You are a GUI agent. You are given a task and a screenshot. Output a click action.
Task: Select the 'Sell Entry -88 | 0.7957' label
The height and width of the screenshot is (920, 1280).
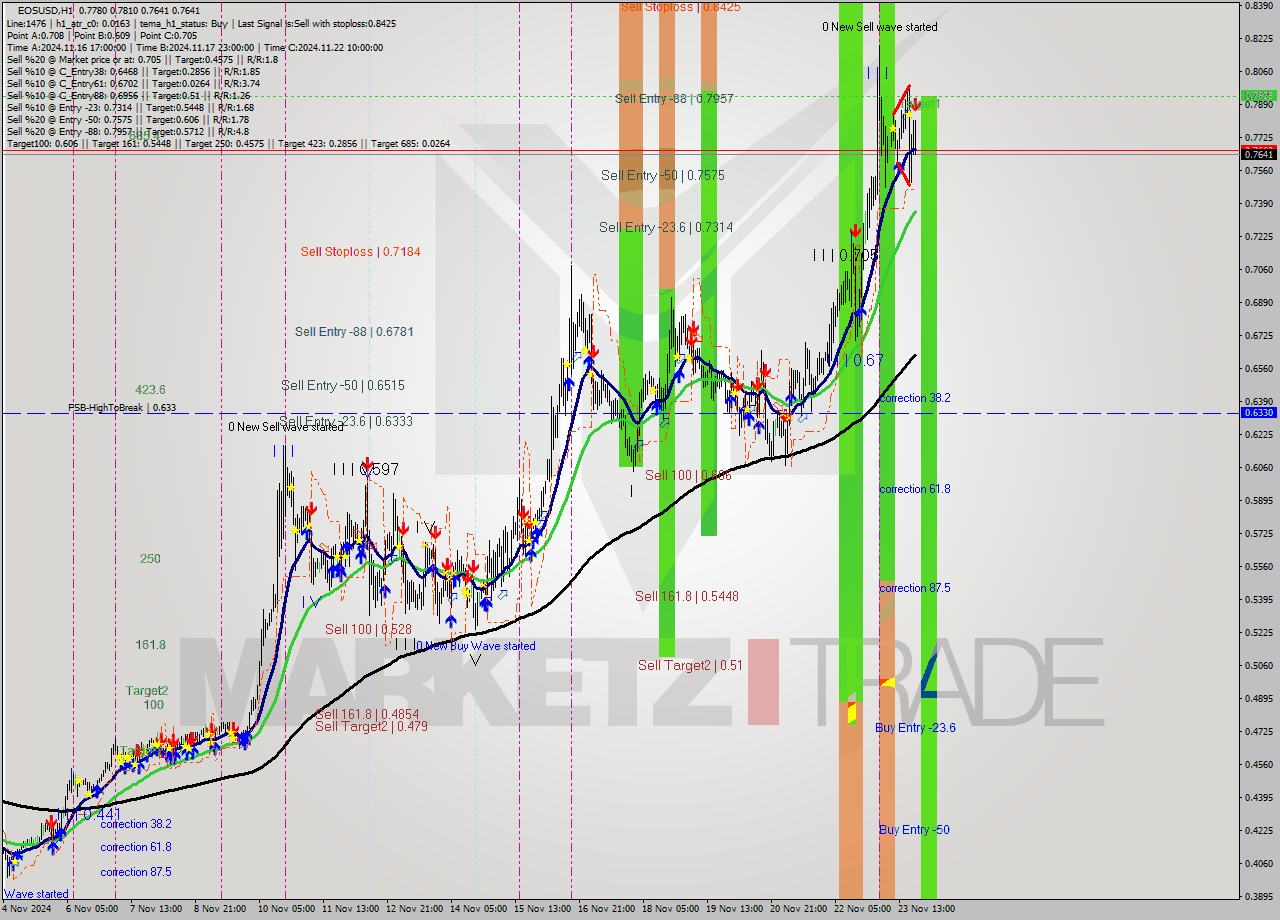pyautogui.click(x=674, y=99)
